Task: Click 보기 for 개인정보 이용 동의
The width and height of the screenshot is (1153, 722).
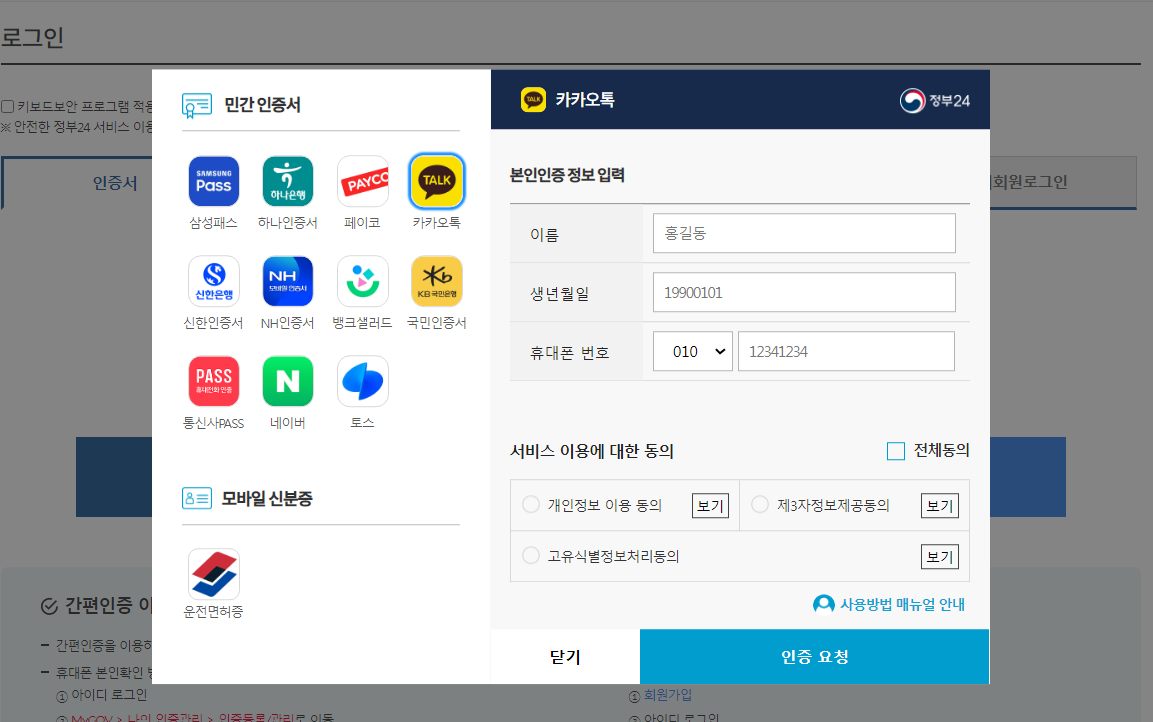Action: click(x=710, y=506)
